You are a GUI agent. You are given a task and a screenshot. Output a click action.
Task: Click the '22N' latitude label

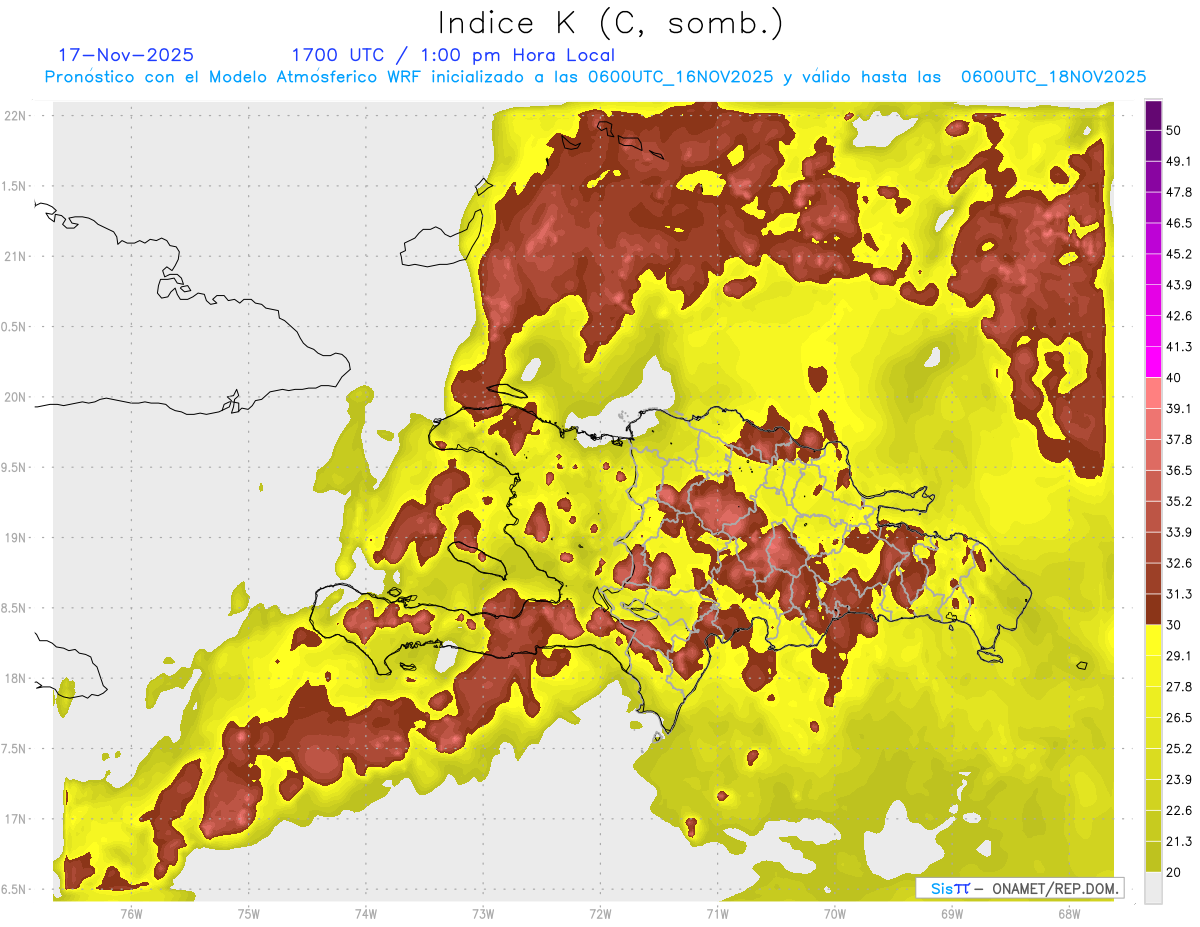[x=16, y=116]
